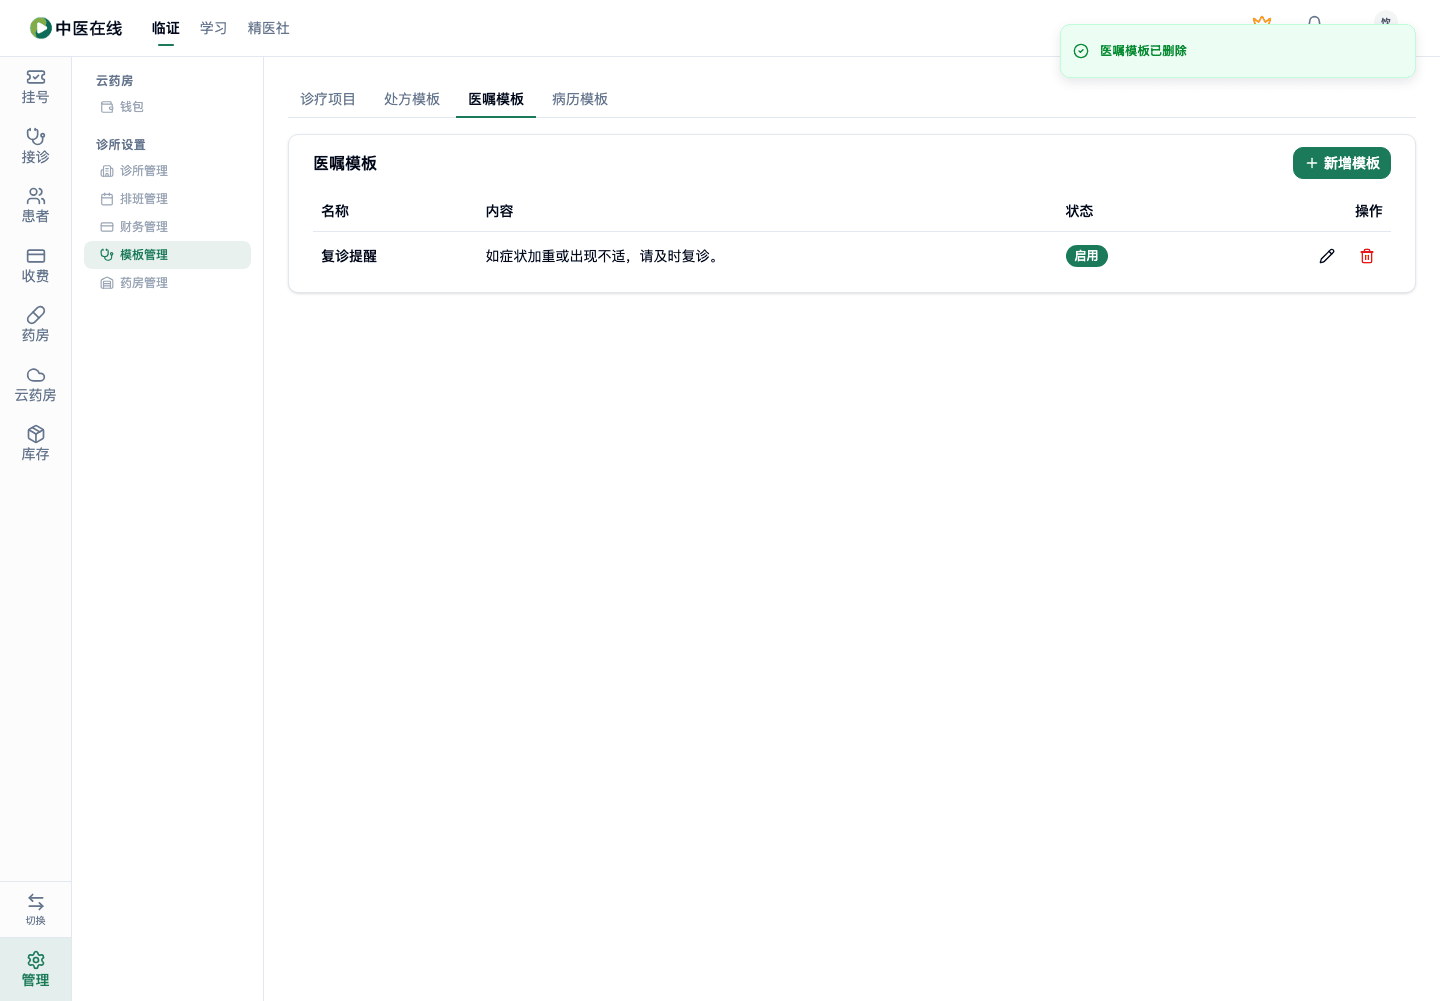
Task: Select the 医嘱模板 tab
Action: click(x=496, y=99)
